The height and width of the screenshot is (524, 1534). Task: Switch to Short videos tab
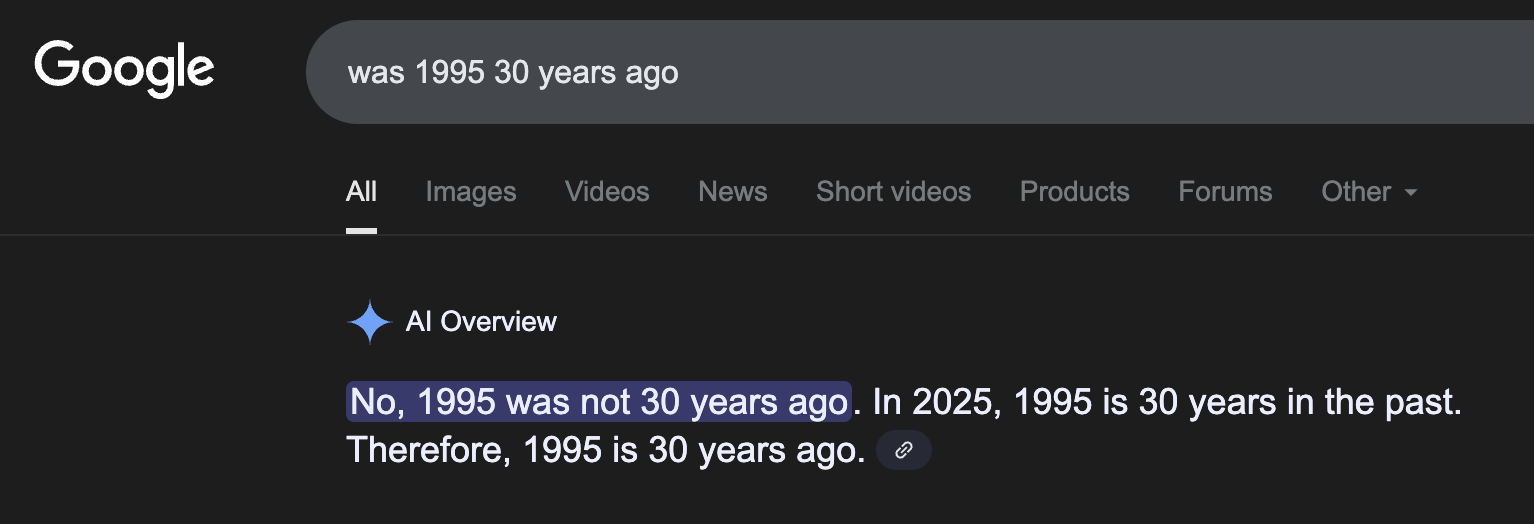click(x=893, y=192)
